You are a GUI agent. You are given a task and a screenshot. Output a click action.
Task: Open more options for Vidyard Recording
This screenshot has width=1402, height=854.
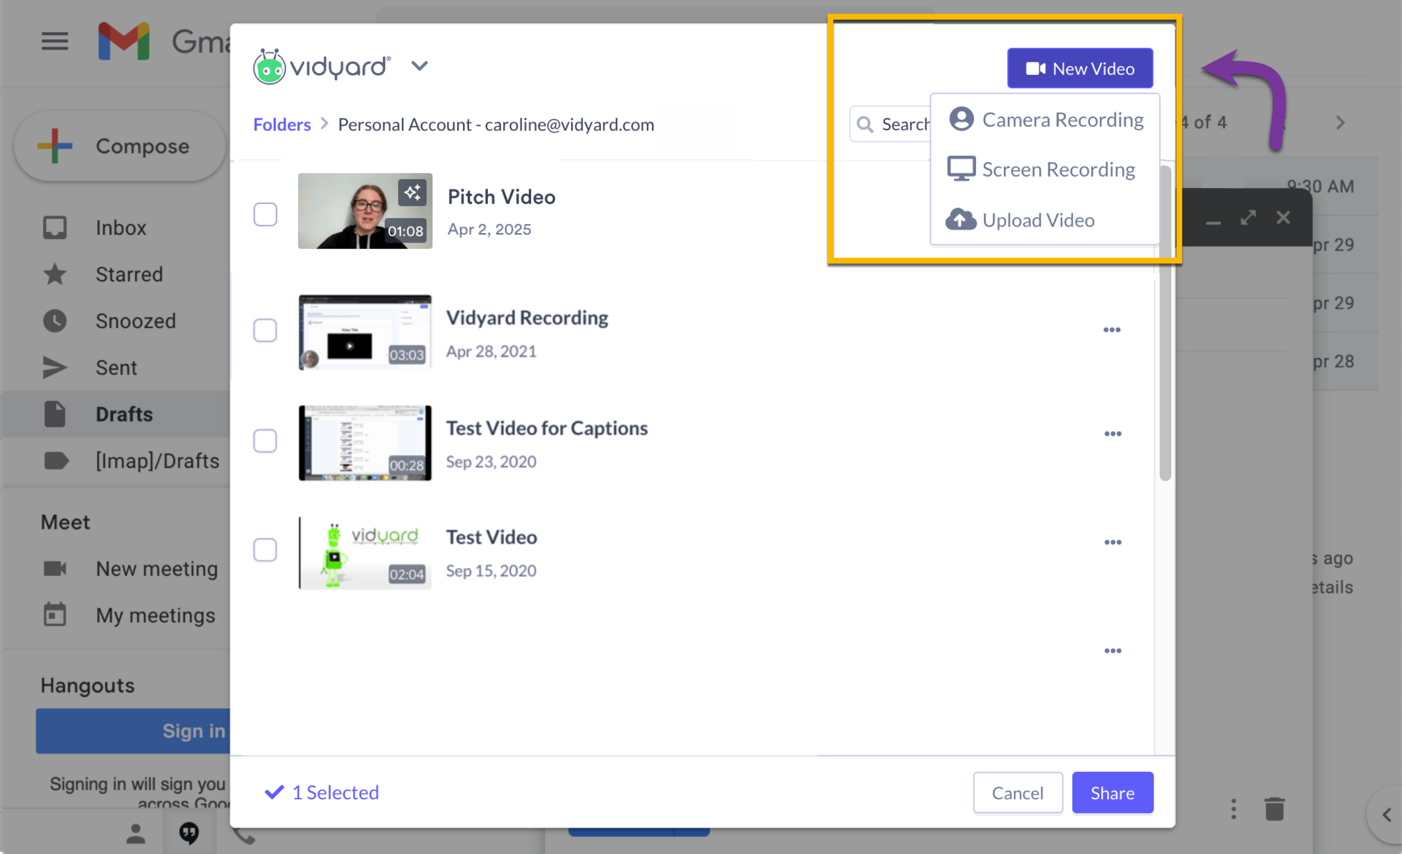[1112, 330]
